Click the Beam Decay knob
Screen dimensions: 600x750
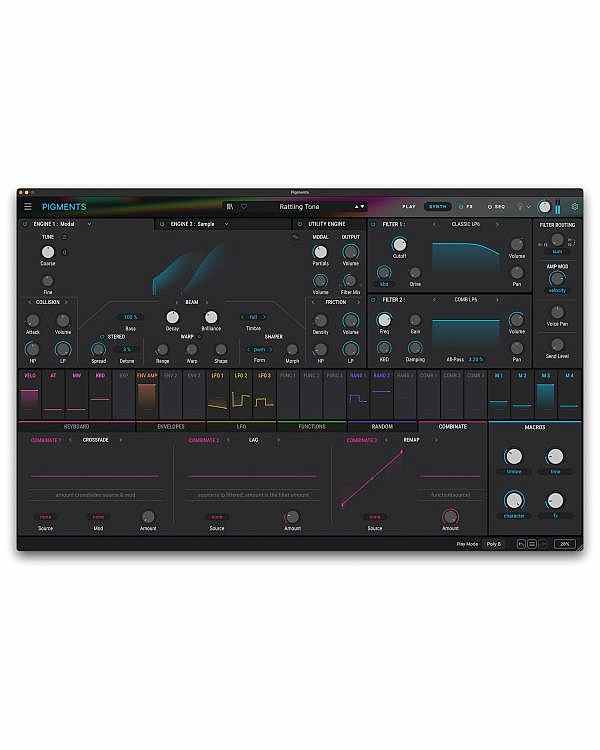tap(172, 317)
